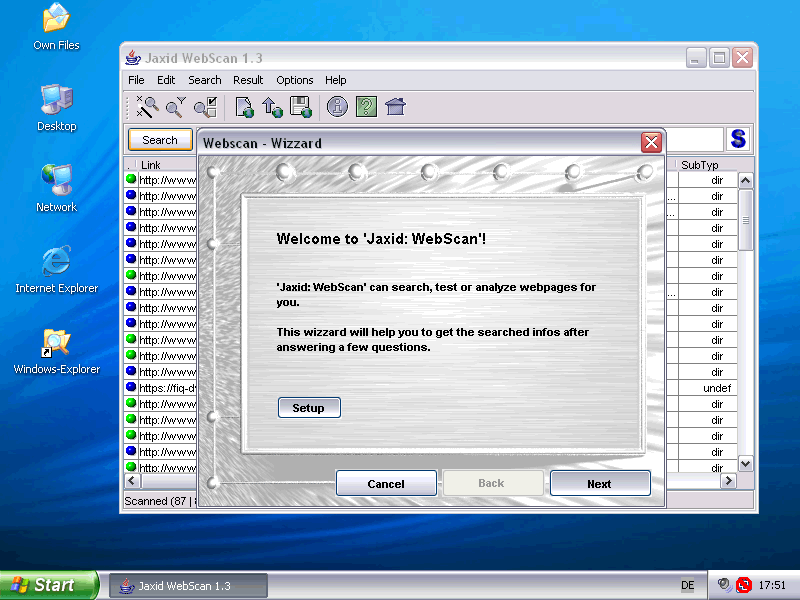Image resolution: width=800 pixels, height=600 pixels.
Task: Click the horizontal scrollbar left arrow
Action: coord(132,481)
